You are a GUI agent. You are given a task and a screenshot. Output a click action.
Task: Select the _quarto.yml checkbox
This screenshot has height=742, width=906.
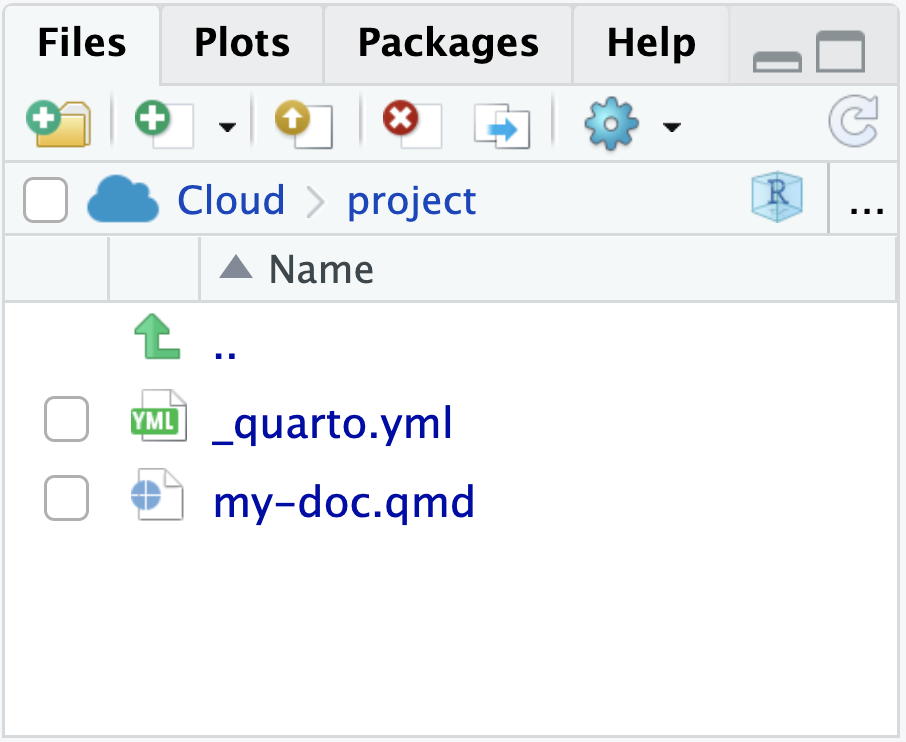66,420
